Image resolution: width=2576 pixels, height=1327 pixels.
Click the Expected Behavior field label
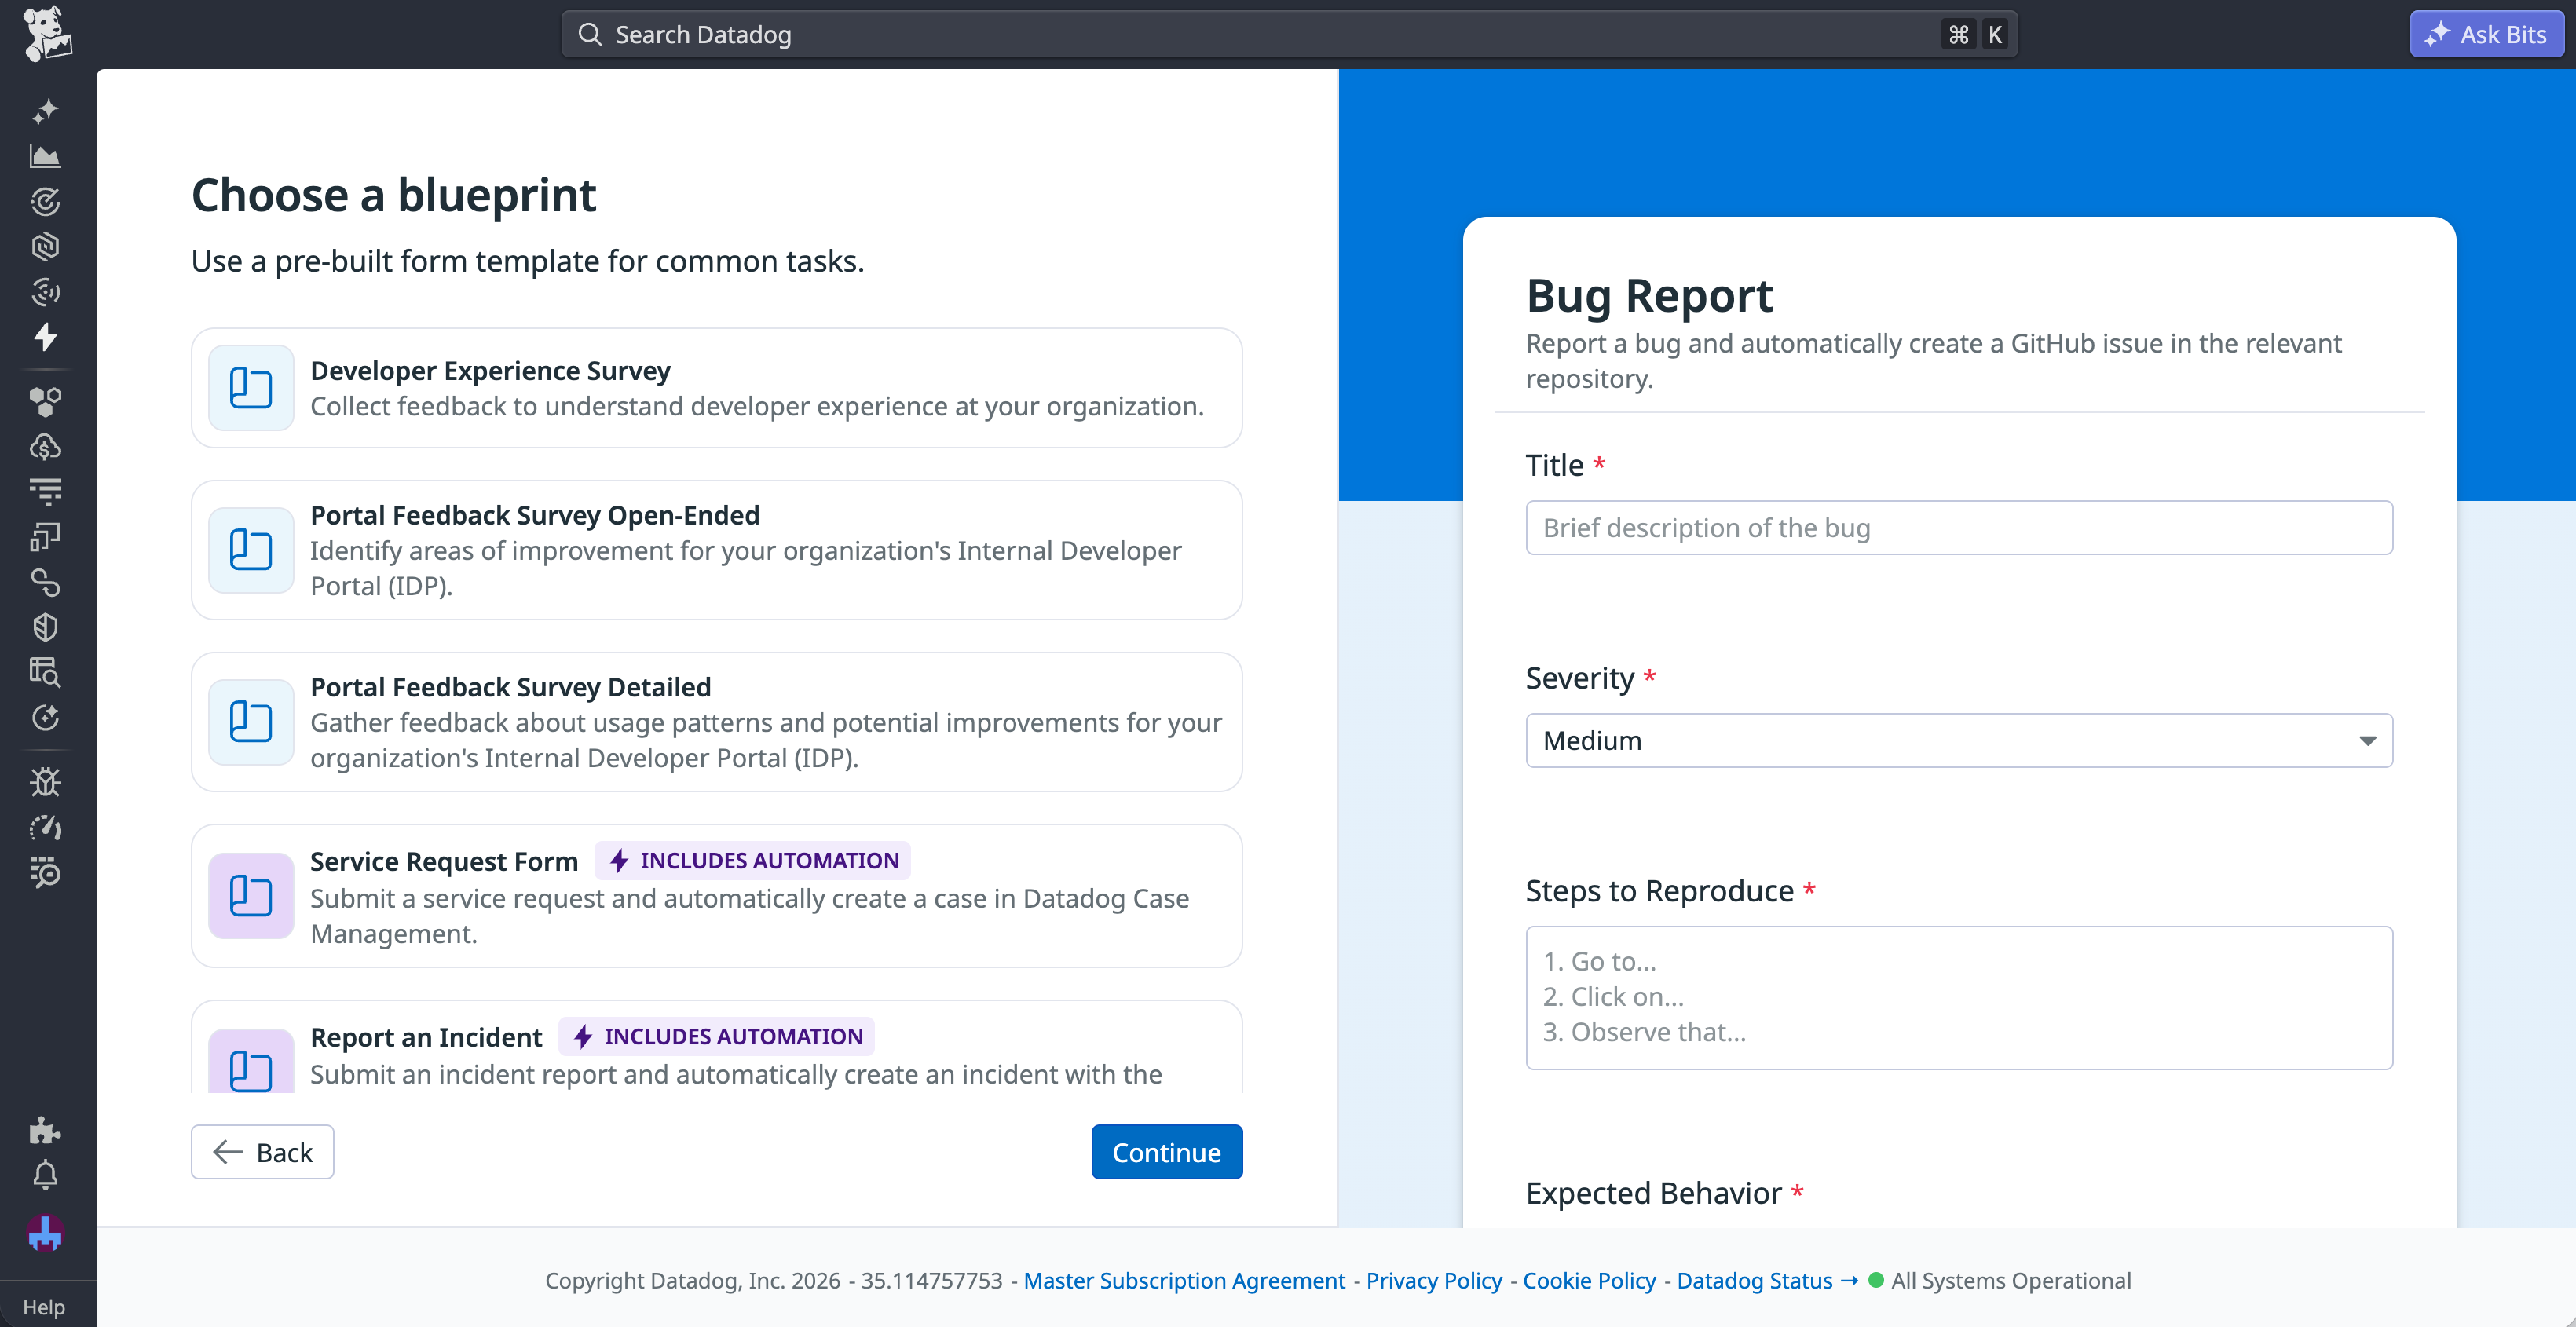coord(1653,1192)
